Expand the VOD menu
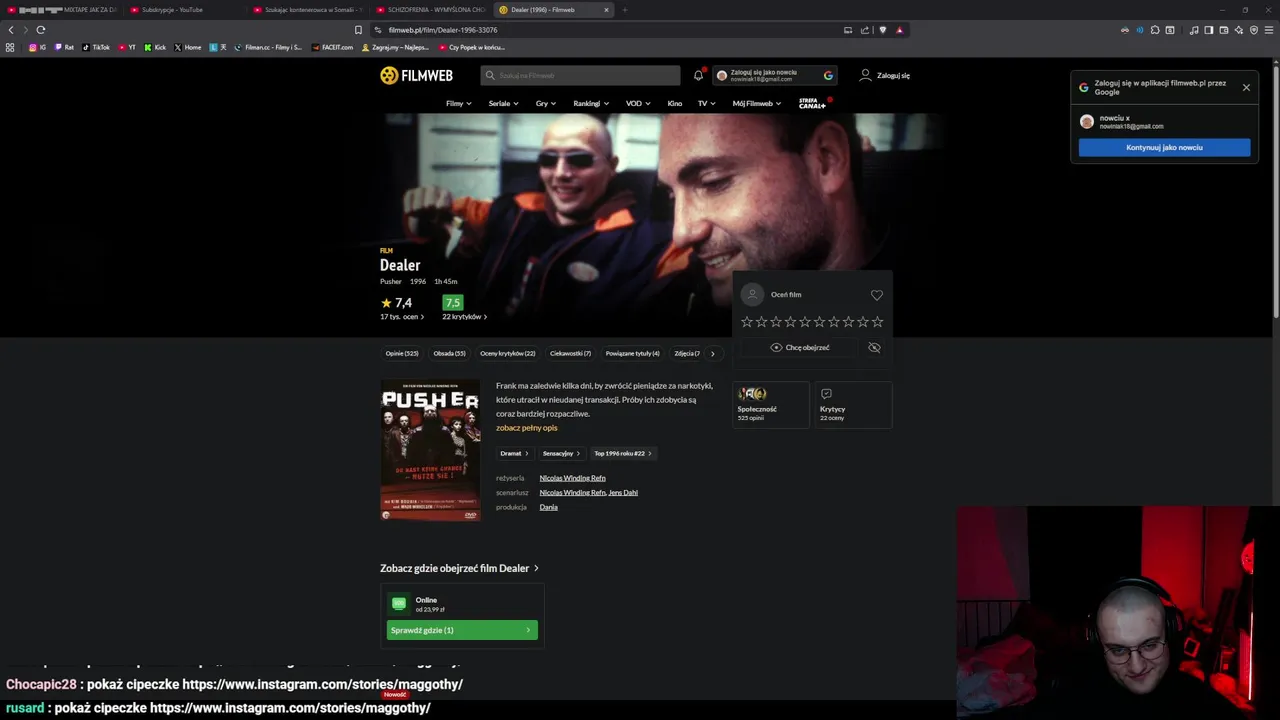 pyautogui.click(x=638, y=103)
